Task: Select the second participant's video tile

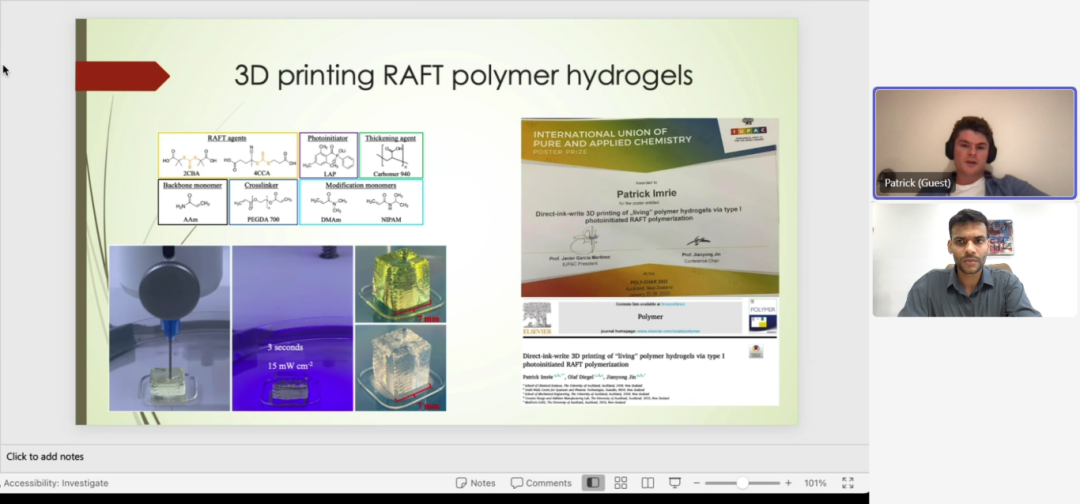Action: point(974,262)
